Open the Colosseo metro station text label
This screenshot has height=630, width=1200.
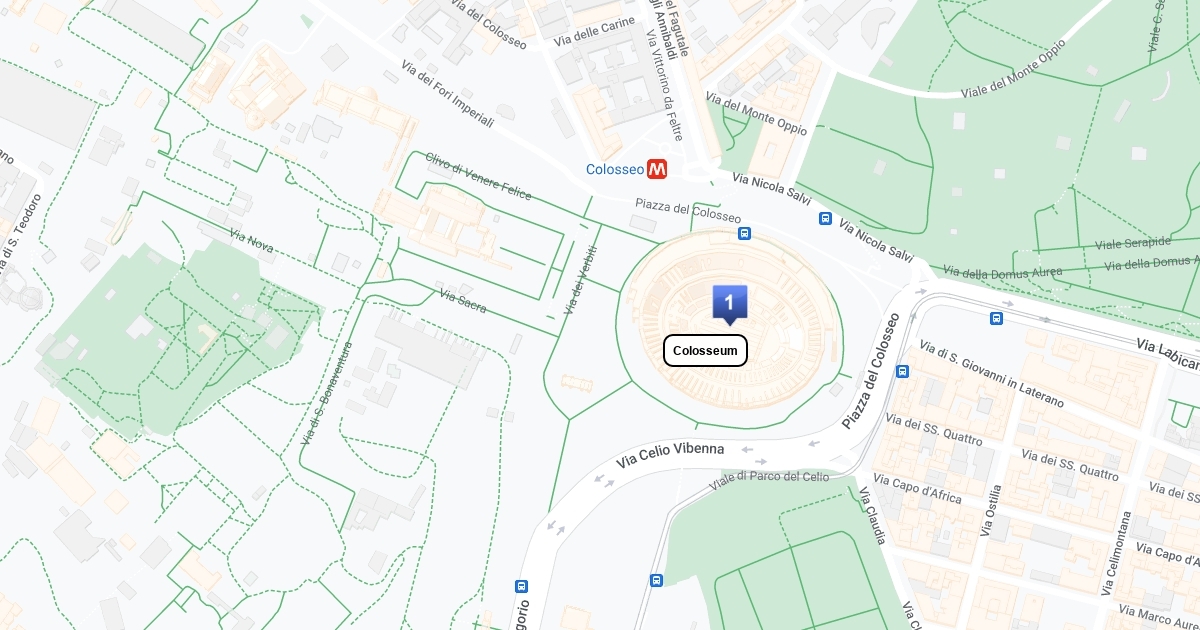(x=615, y=169)
